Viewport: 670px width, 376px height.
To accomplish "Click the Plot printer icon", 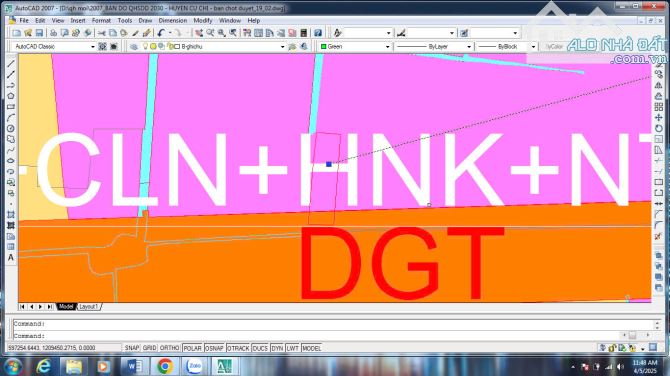I will [x=53, y=33].
